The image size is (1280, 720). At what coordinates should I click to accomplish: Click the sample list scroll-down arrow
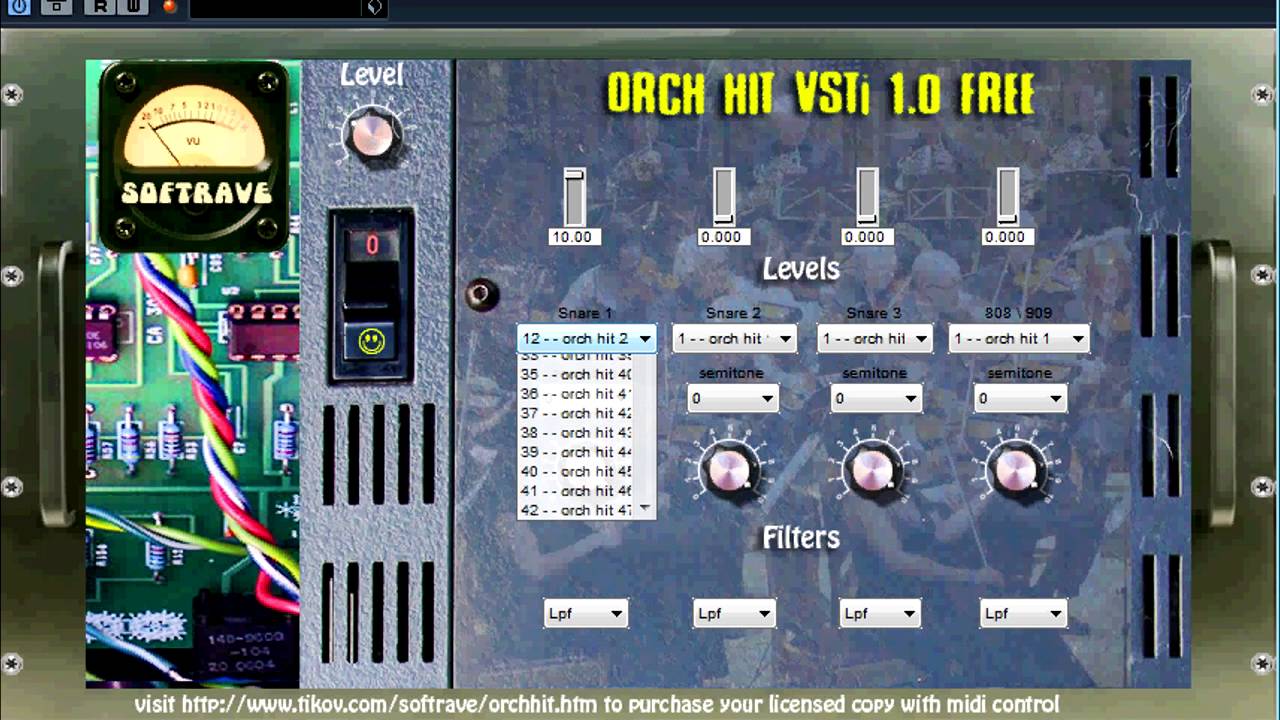646,508
